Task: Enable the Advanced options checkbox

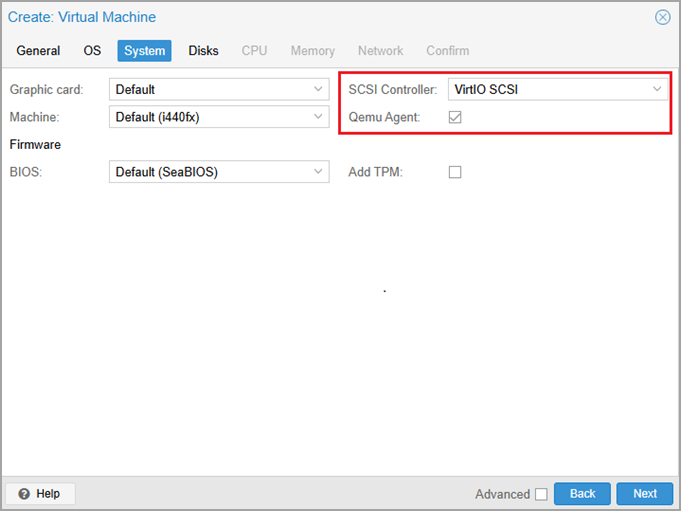Action: pyautogui.click(x=541, y=494)
